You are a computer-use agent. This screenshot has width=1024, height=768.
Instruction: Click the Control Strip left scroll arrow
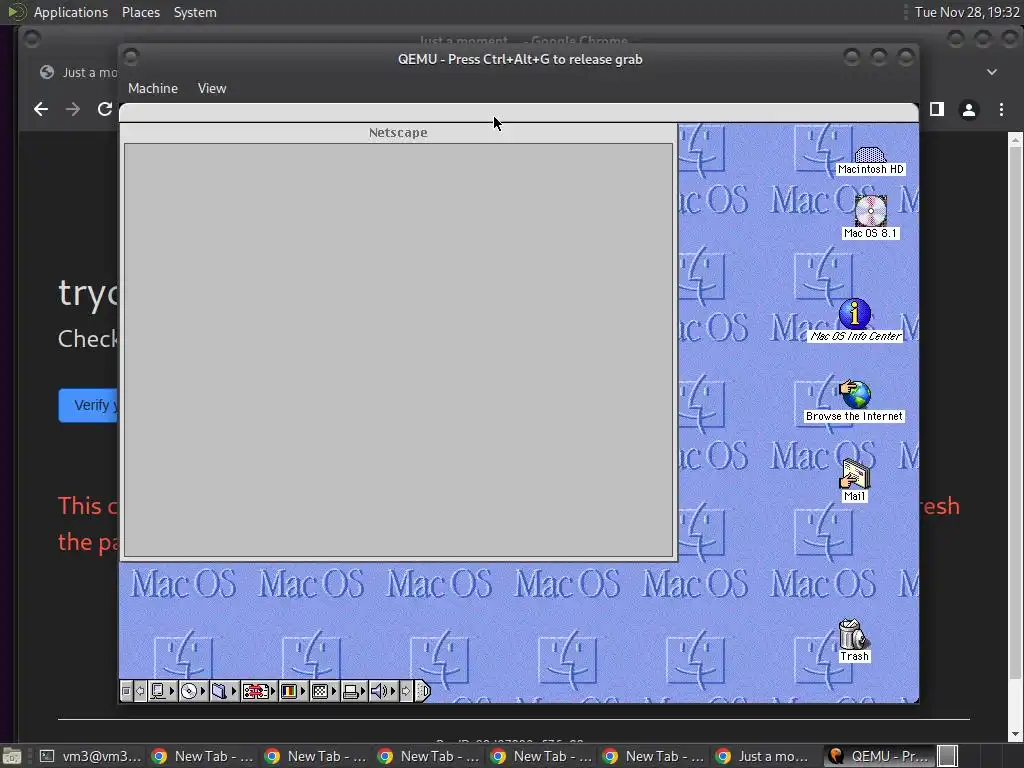140,691
